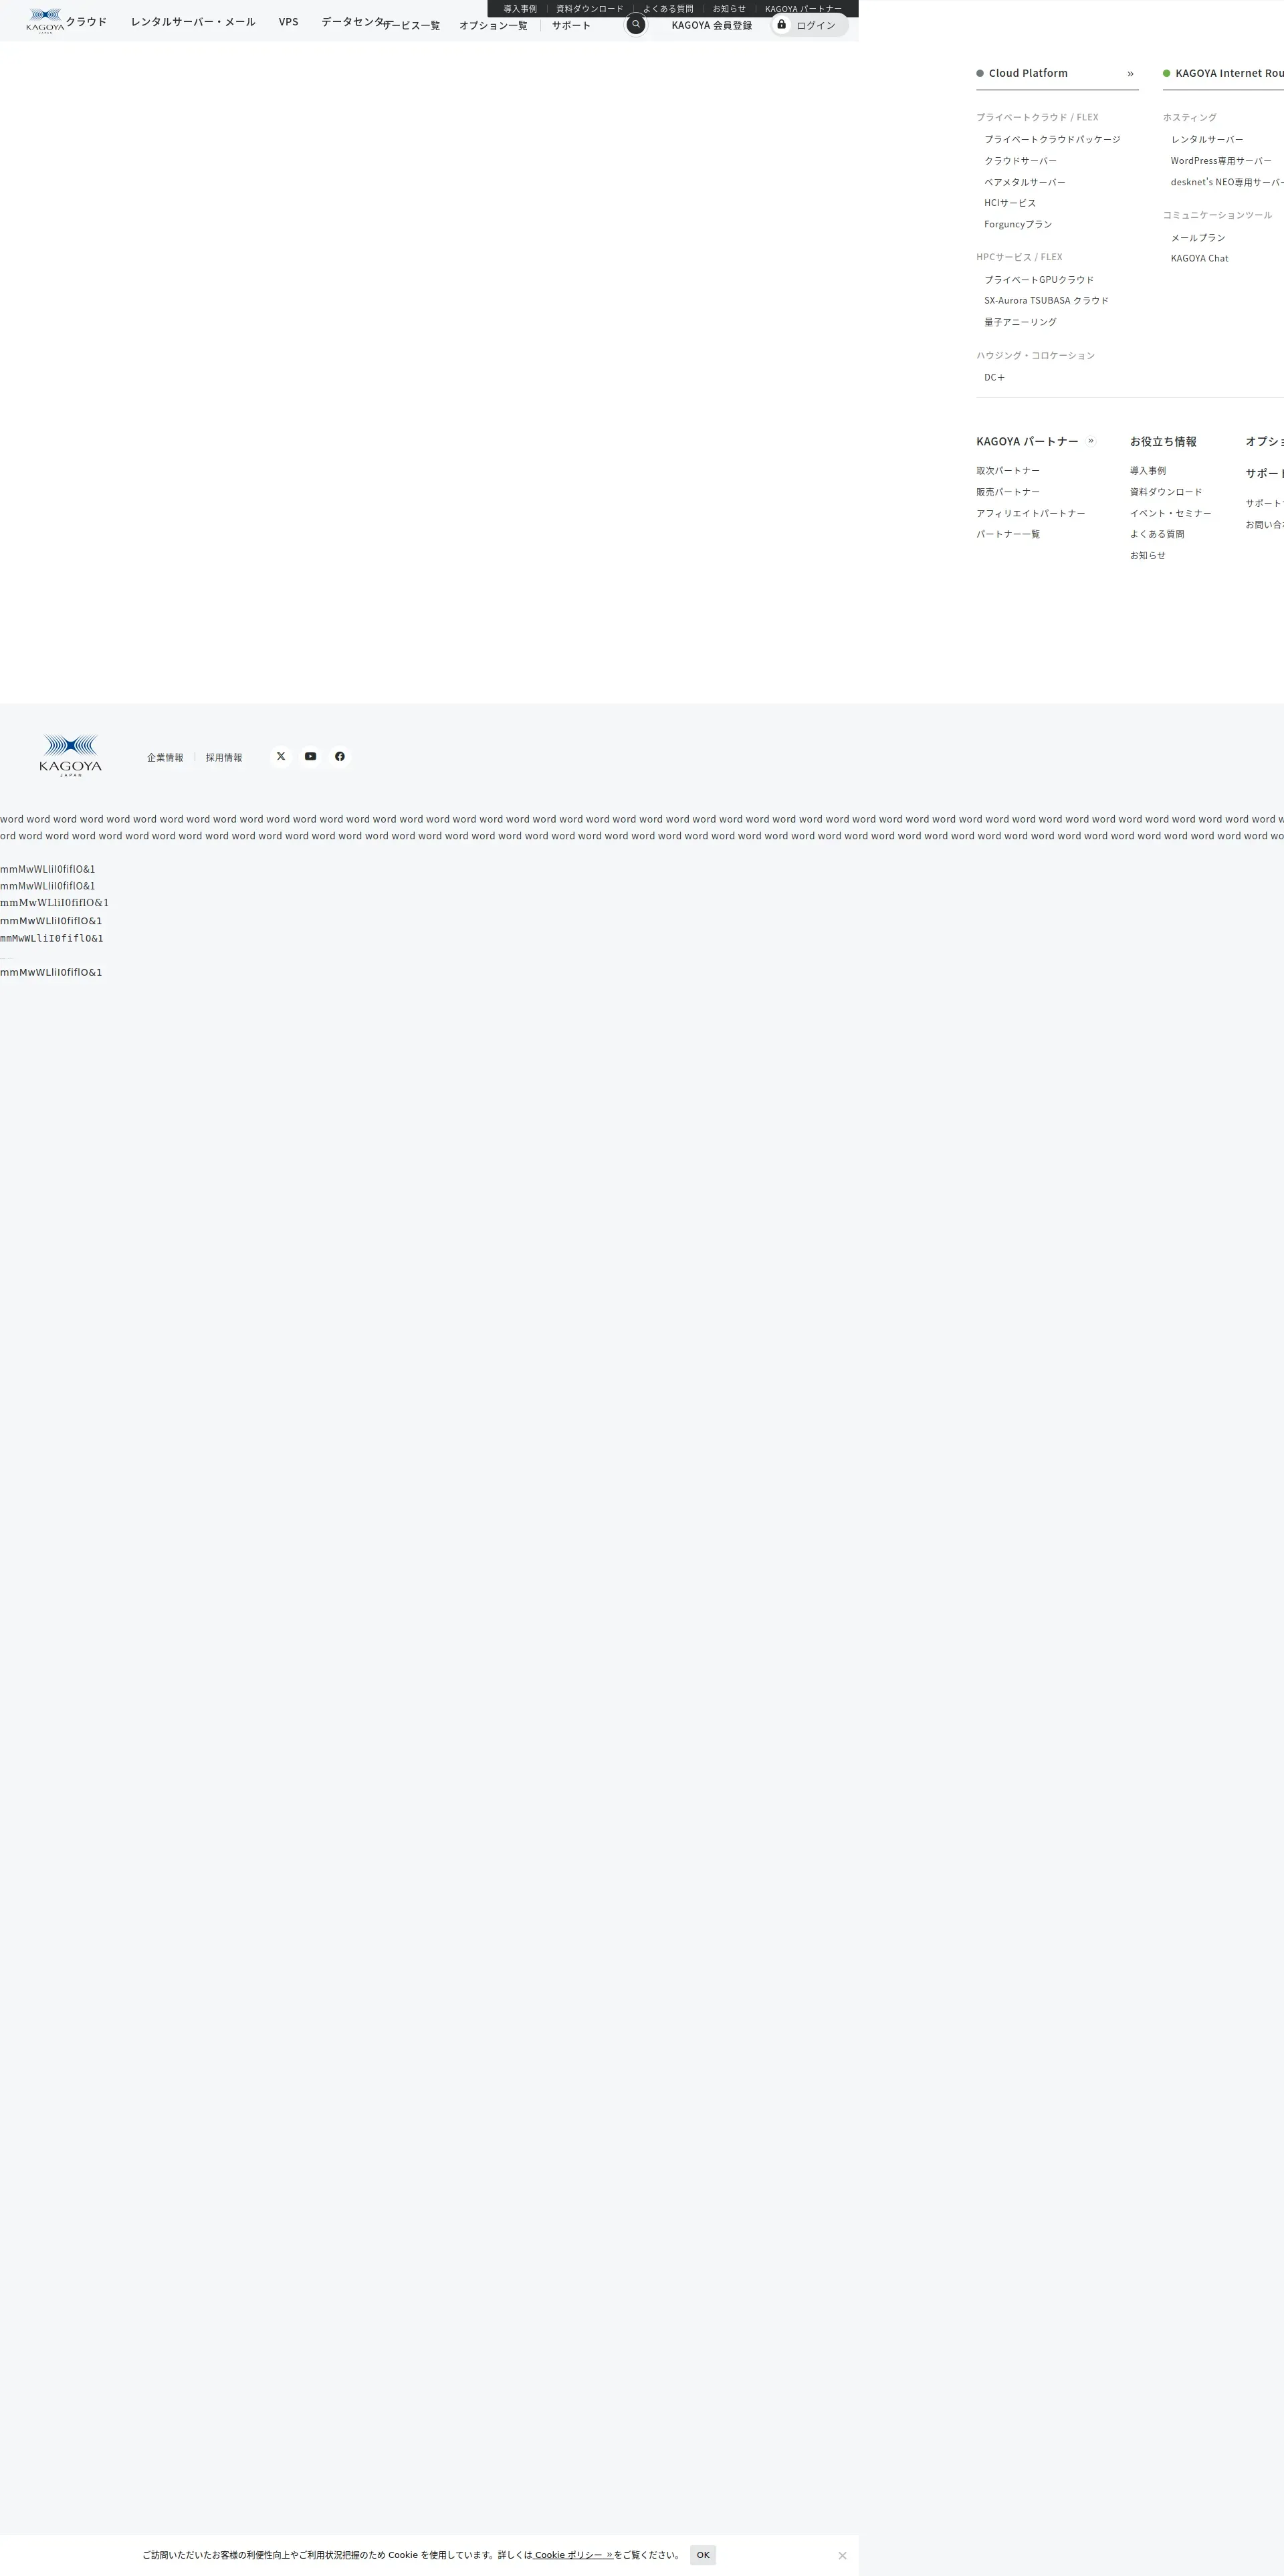Click 資料ダウンロード in top bar

589,8
